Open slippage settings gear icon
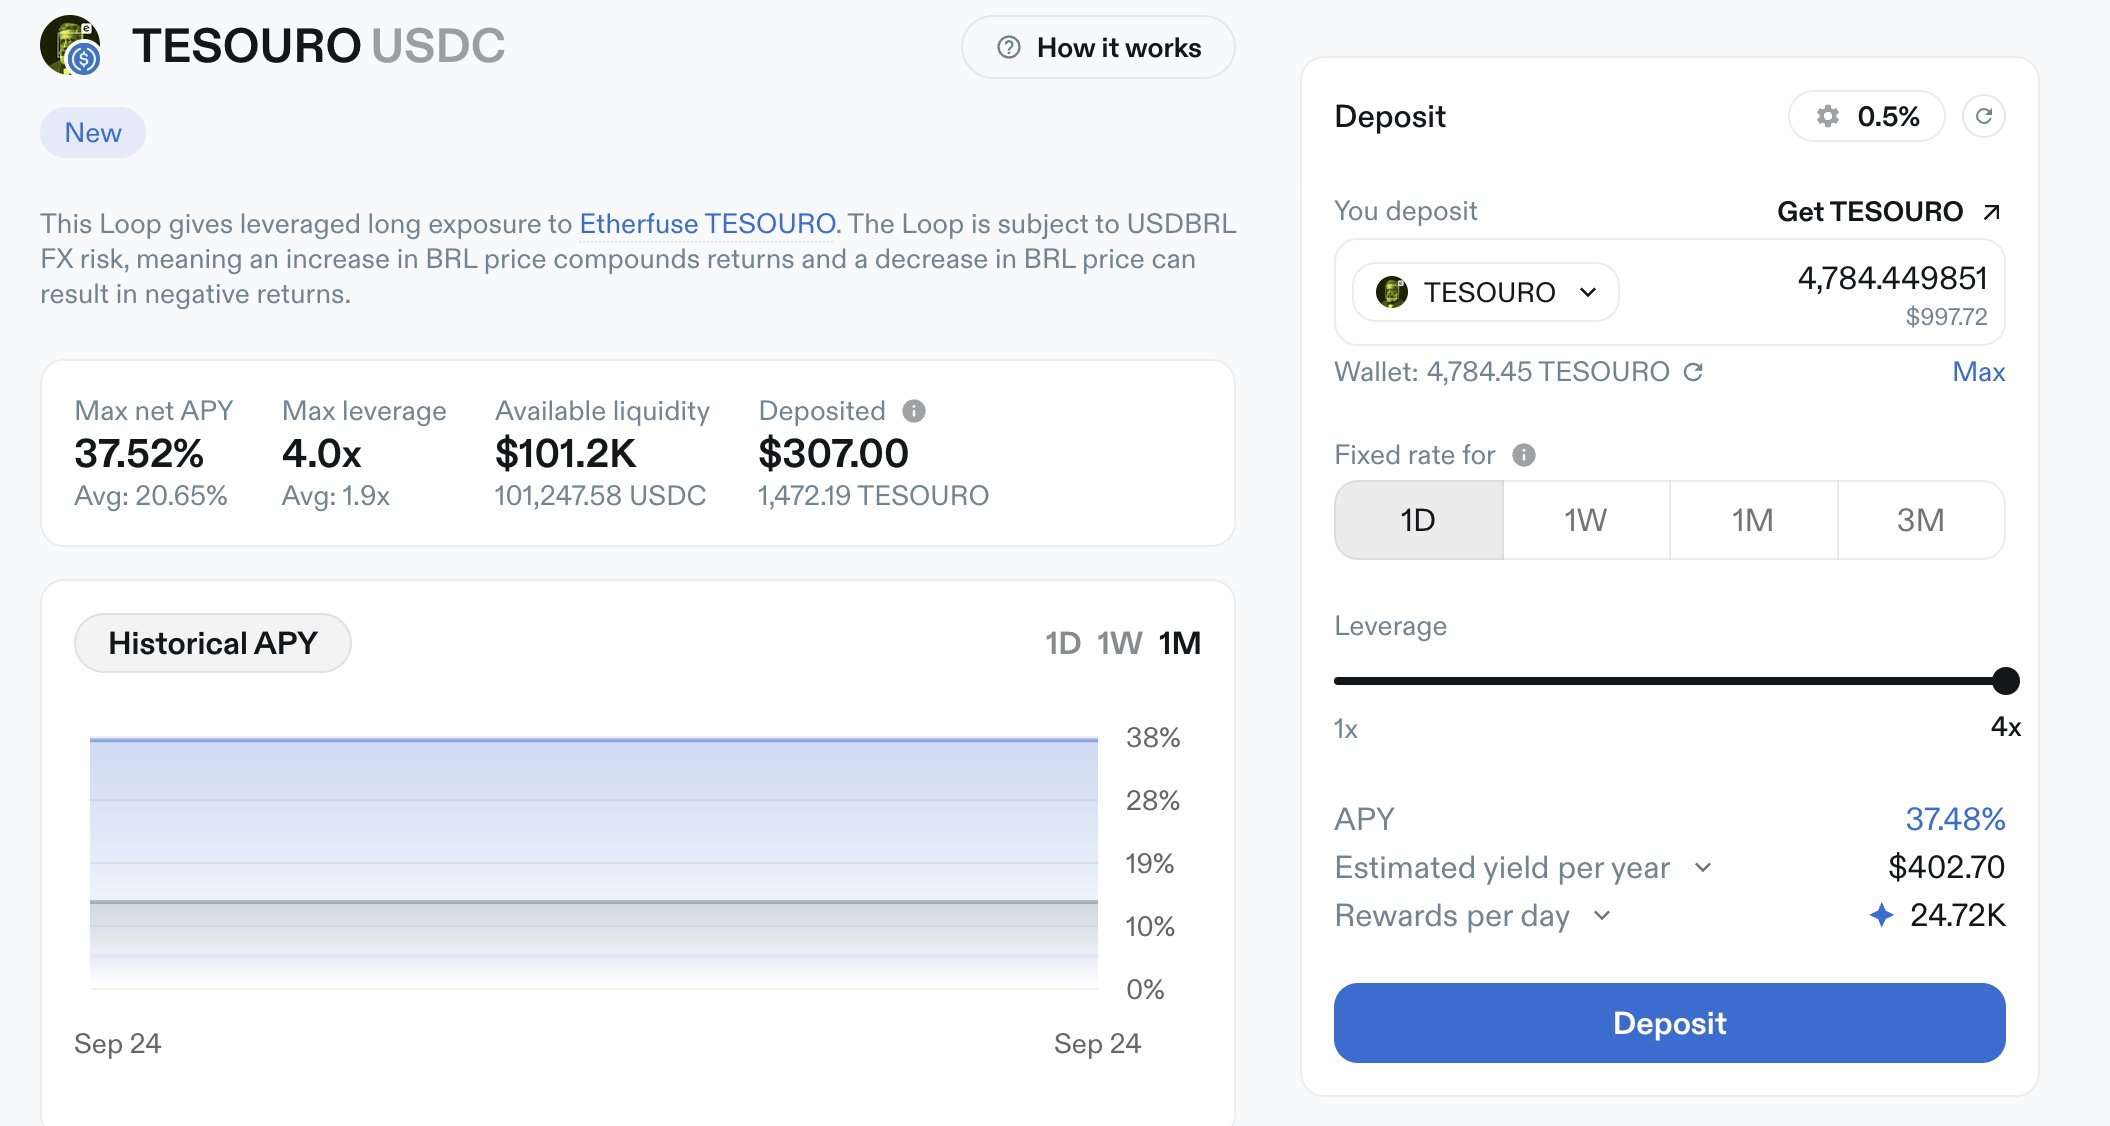Image resolution: width=2110 pixels, height=1126 pixels. [1828, 116]
